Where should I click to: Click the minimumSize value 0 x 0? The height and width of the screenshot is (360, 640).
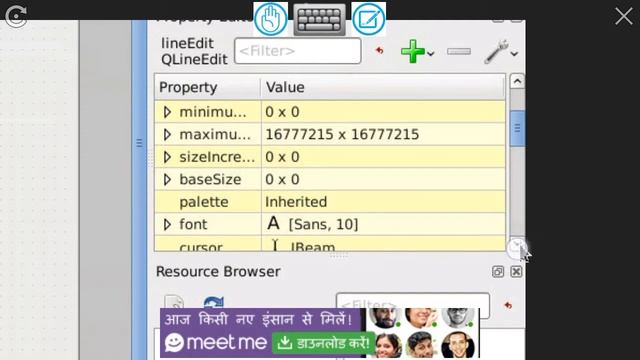(282, 112)
